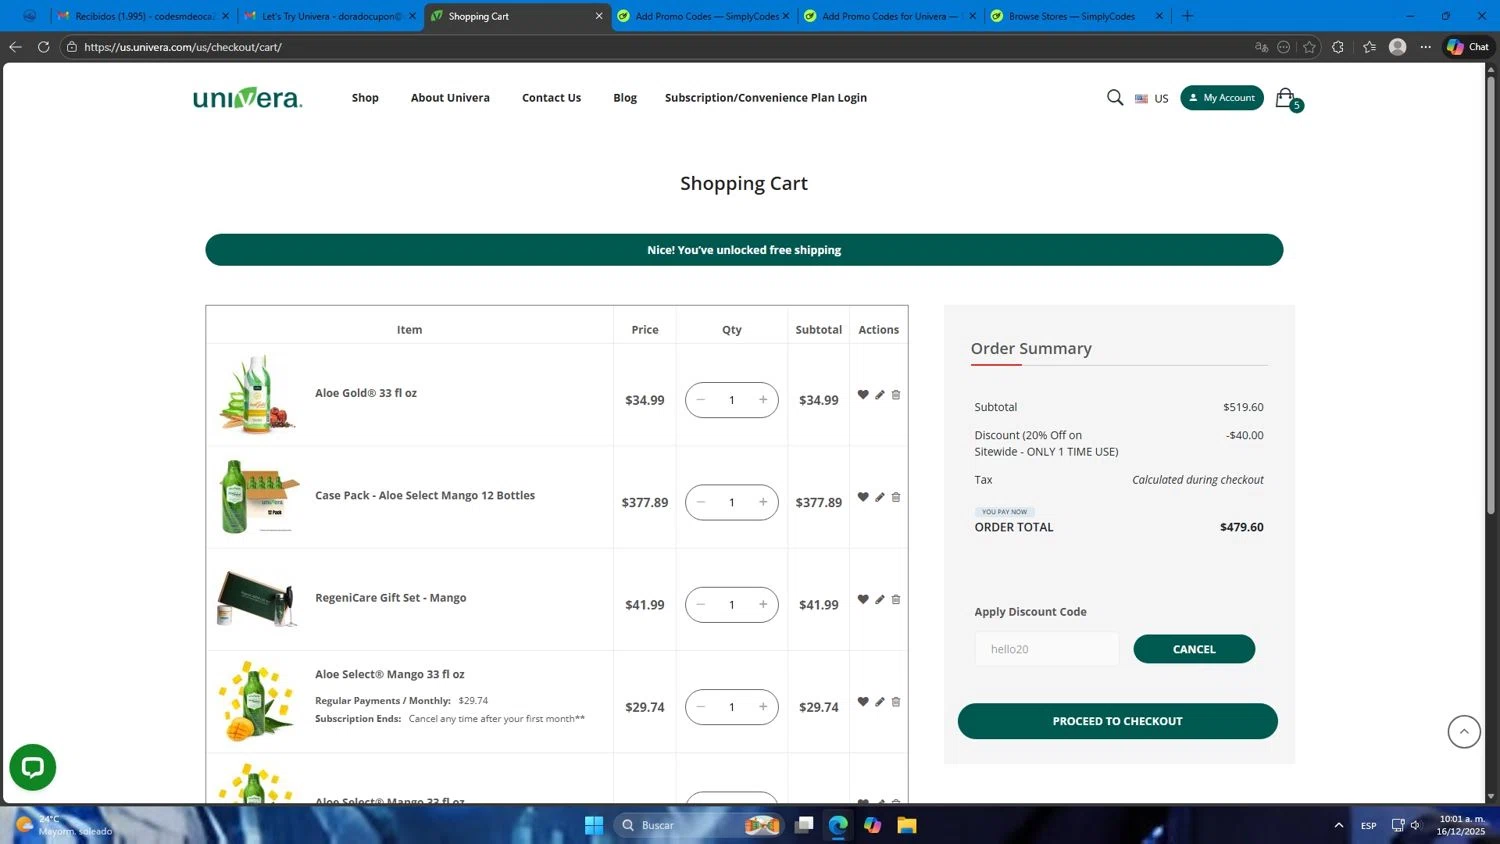The width and height of the screenshot is (1500, 844).
Task: Open Subscription/Convenience Plan Login
Action: pos(766,98)
